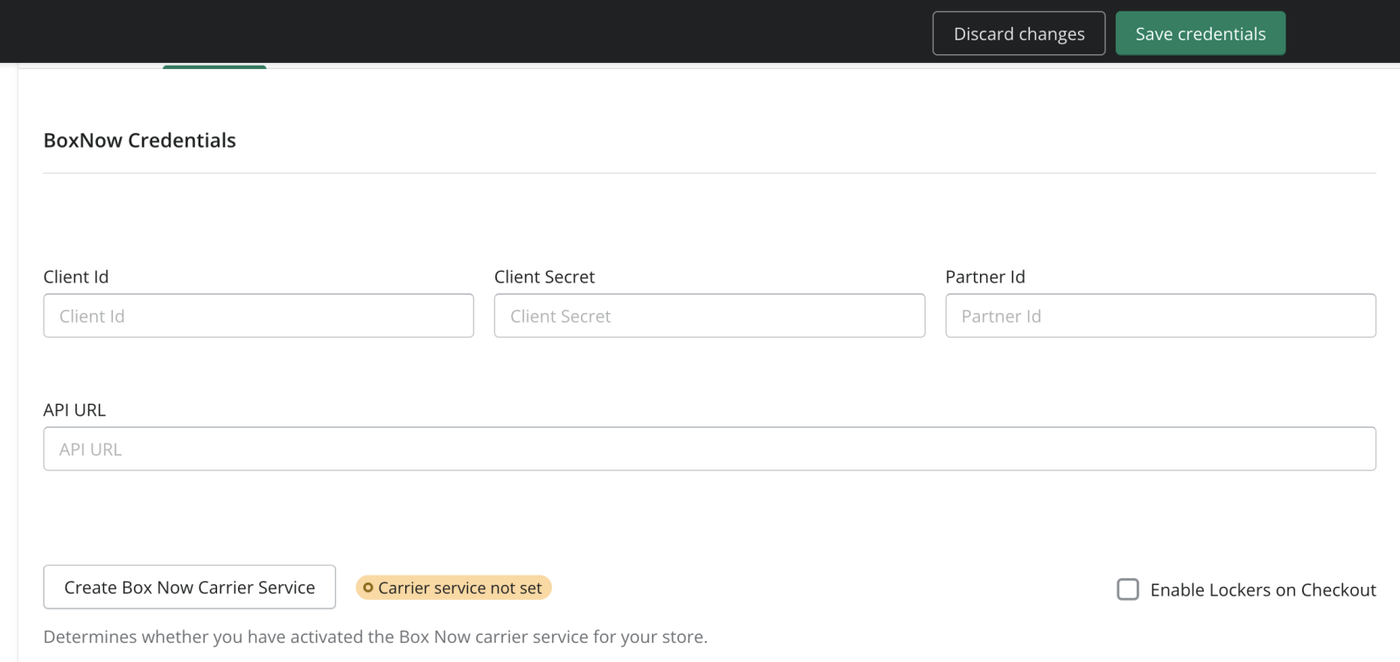
Task: Click into the Client Secret field
Action: pos(709,316)
